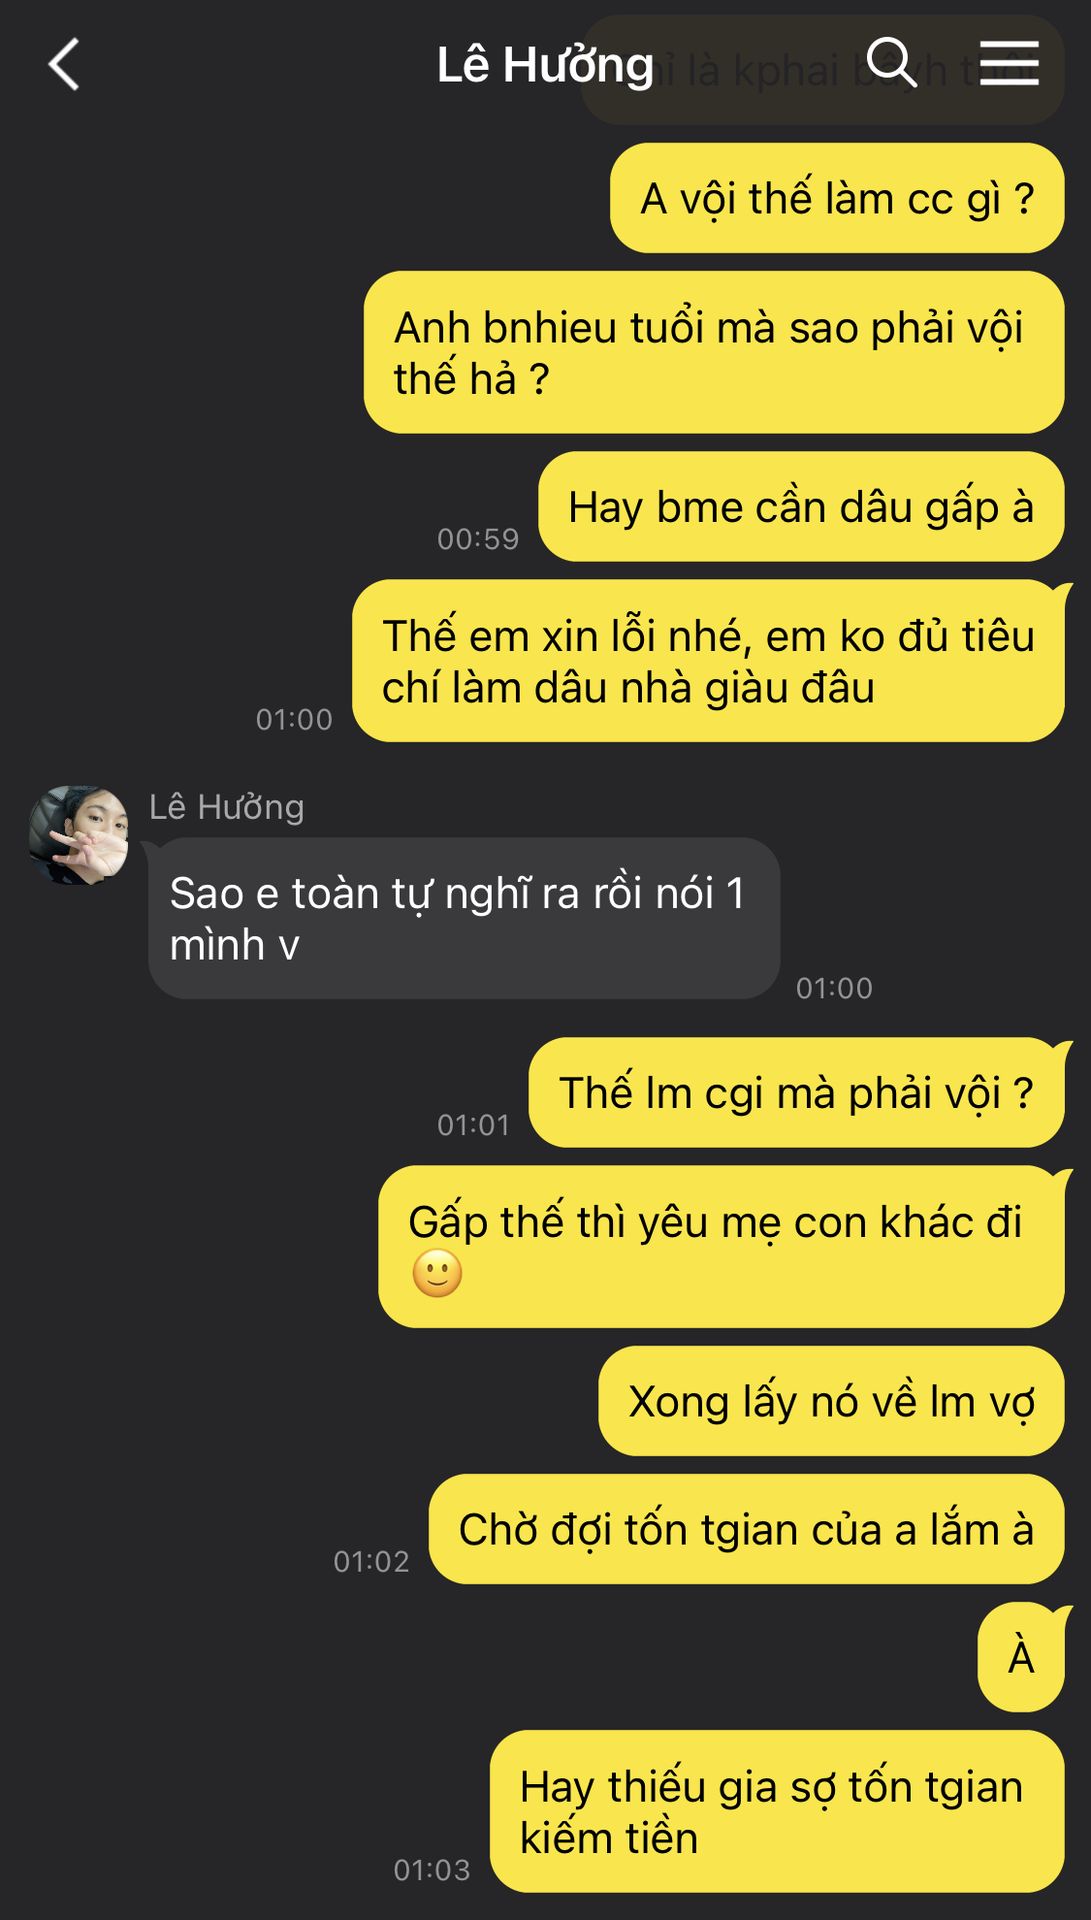The image size is (1091, 1920).
Task: Open chat search magnifier icon
Action: [891, 63]
